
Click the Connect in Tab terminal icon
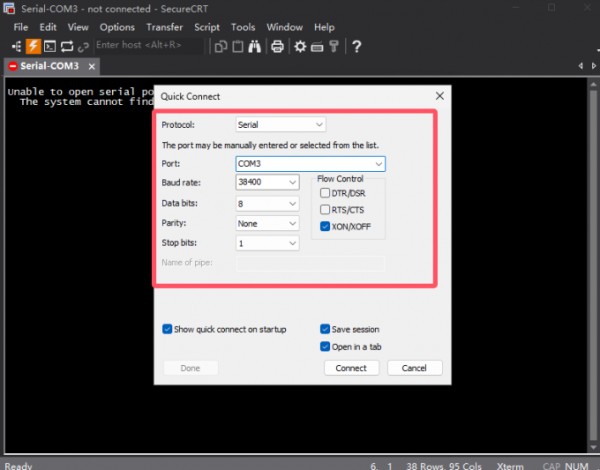50,47
